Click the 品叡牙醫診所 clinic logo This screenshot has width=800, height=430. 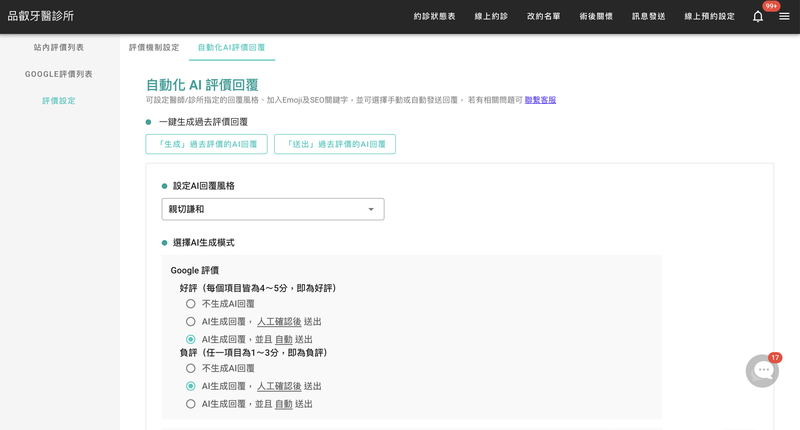[40, 16]
